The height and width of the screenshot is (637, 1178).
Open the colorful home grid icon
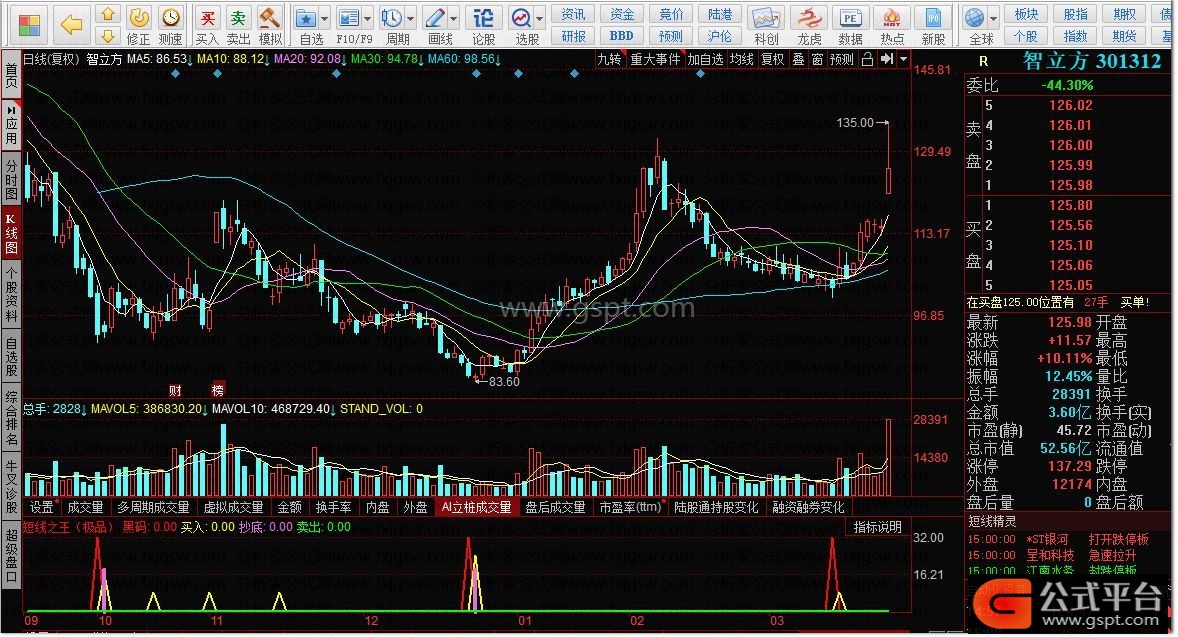click(x=29, y=24)
